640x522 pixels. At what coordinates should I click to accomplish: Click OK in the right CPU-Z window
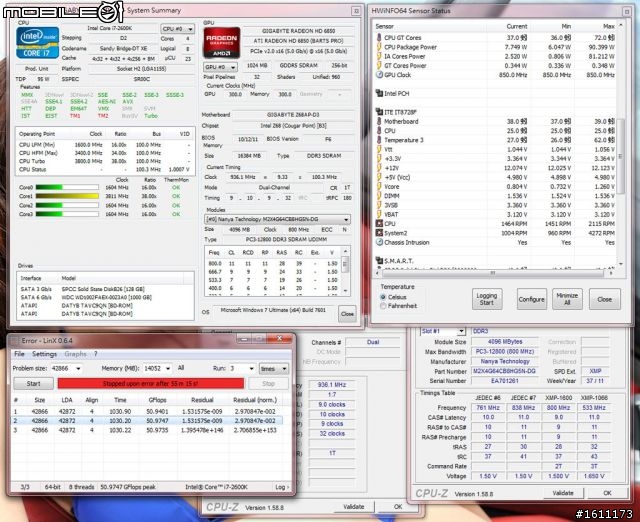coord(607,493)
